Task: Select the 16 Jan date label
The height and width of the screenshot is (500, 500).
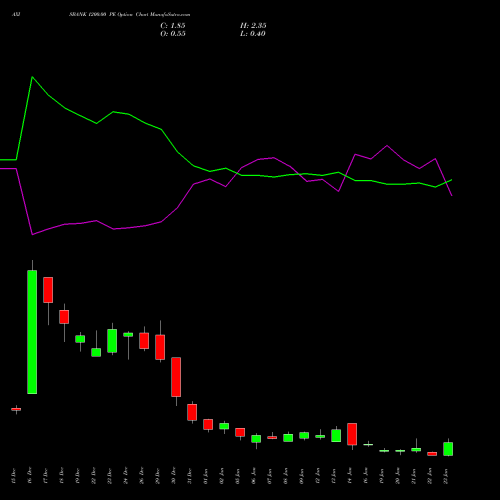Action: (x=366, y=476)
